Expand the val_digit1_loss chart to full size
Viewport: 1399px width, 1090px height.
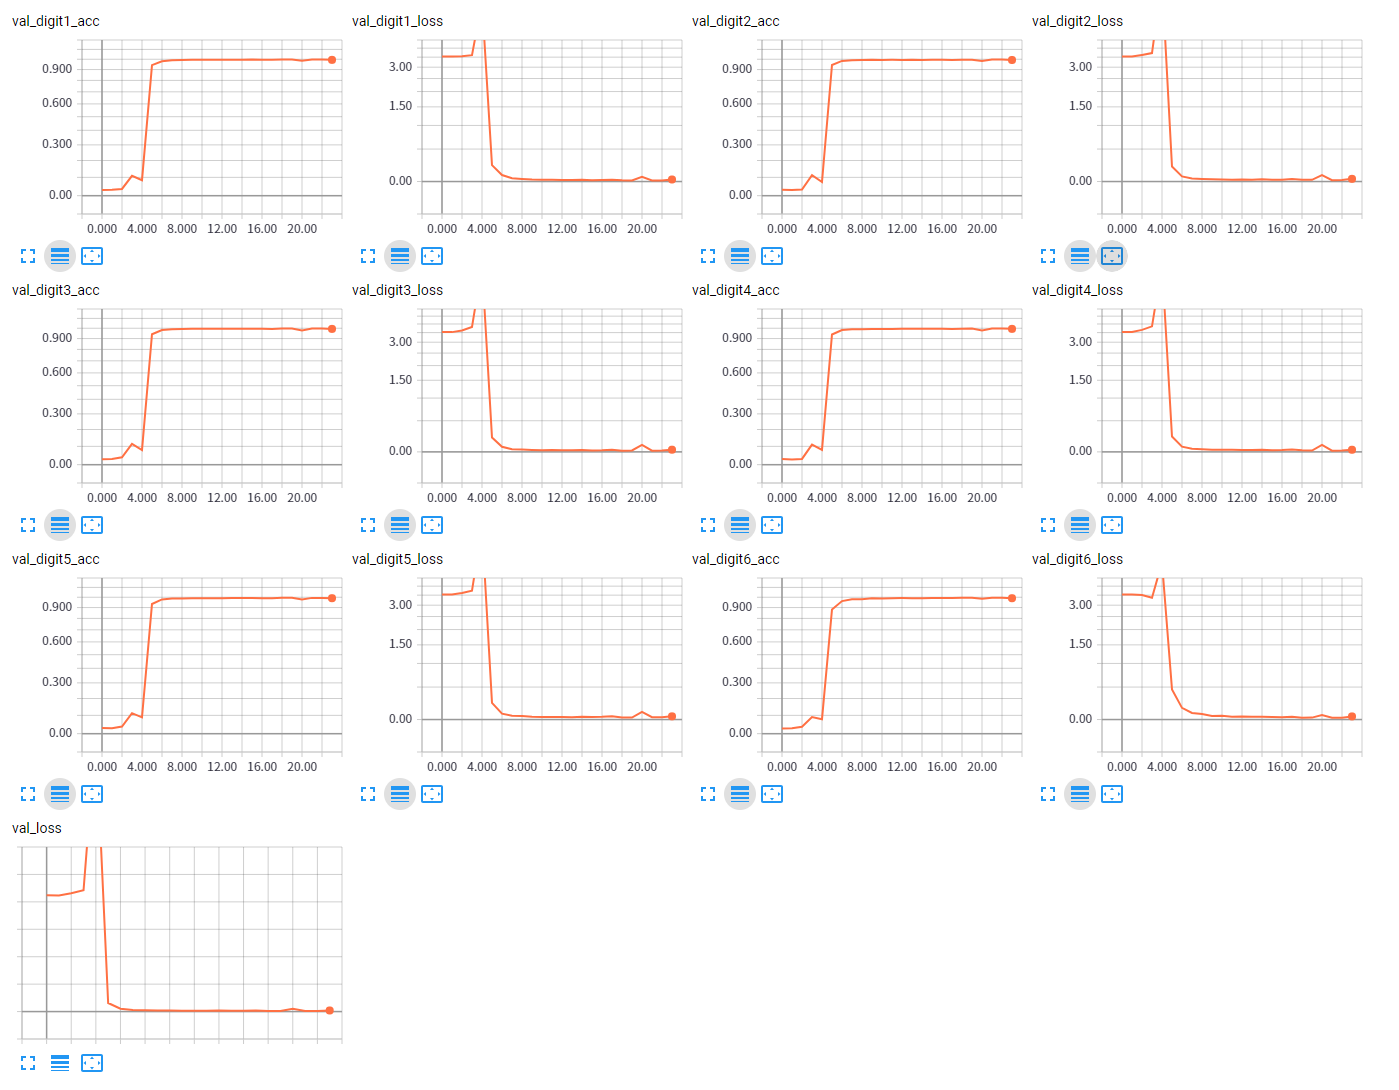(368, 256)
